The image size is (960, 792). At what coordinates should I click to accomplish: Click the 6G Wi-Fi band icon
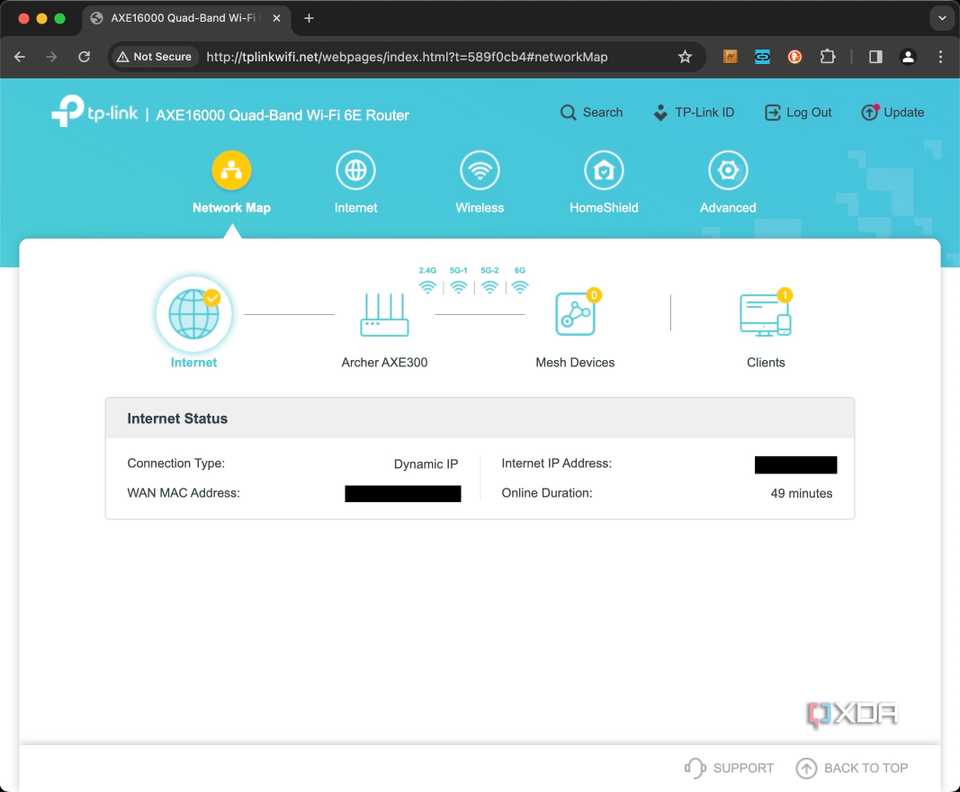coord(520,286)
